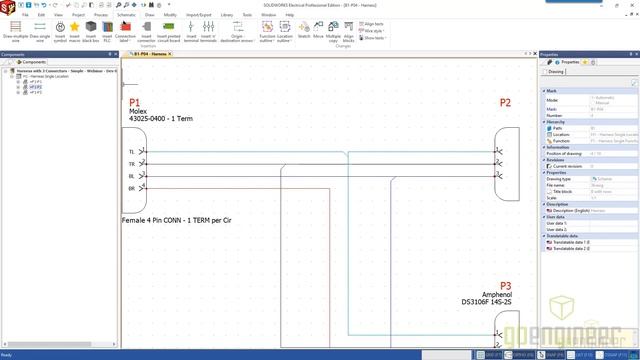
Task: Select the Align blocks tool
Action: click(x=349, y=31)
